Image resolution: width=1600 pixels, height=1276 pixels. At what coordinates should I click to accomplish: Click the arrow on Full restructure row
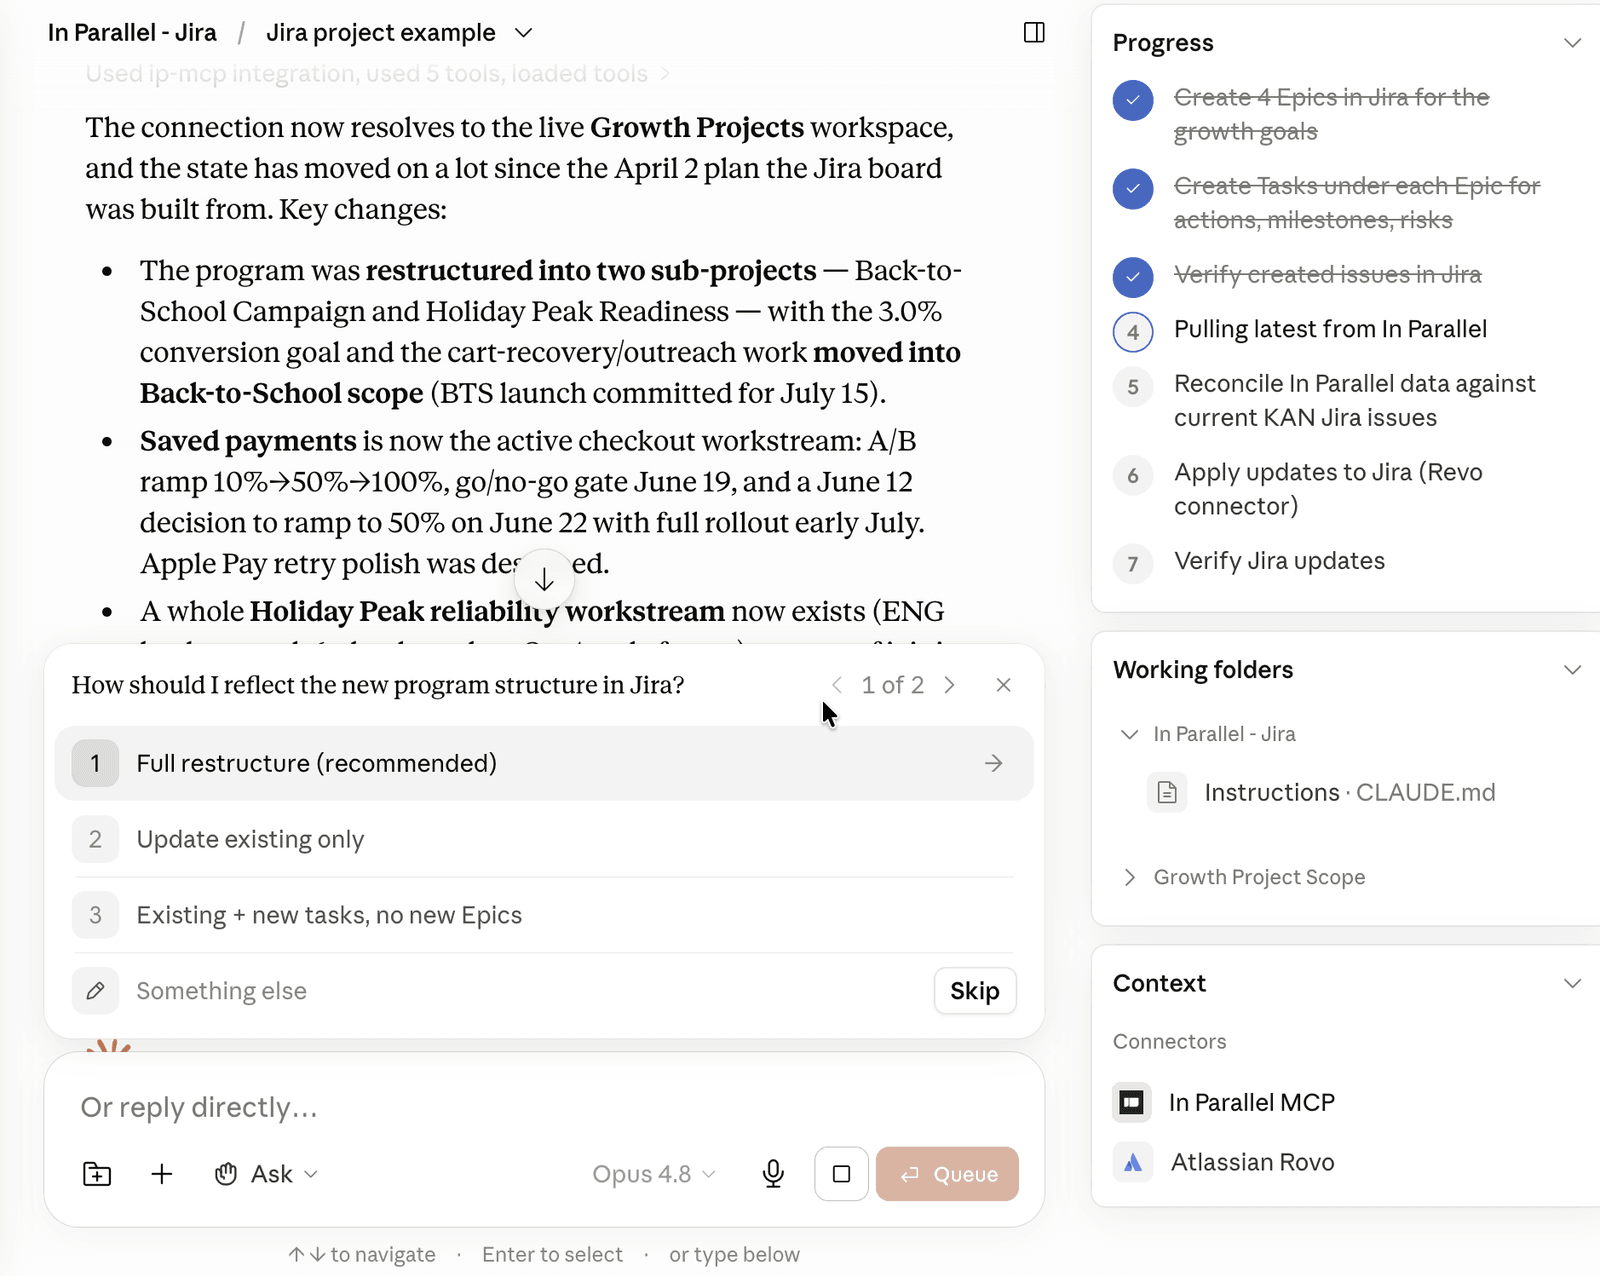(993, 763)
